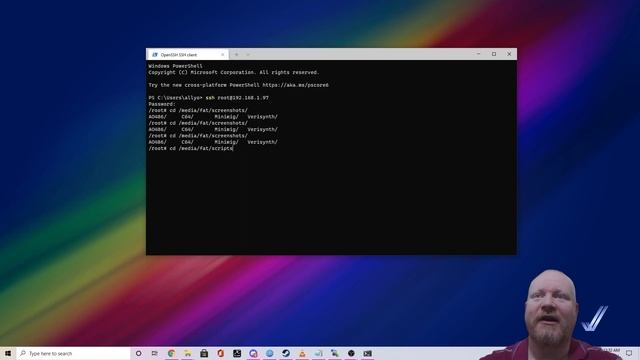Minimize the terminal window
640x360 pixels.
478,54
